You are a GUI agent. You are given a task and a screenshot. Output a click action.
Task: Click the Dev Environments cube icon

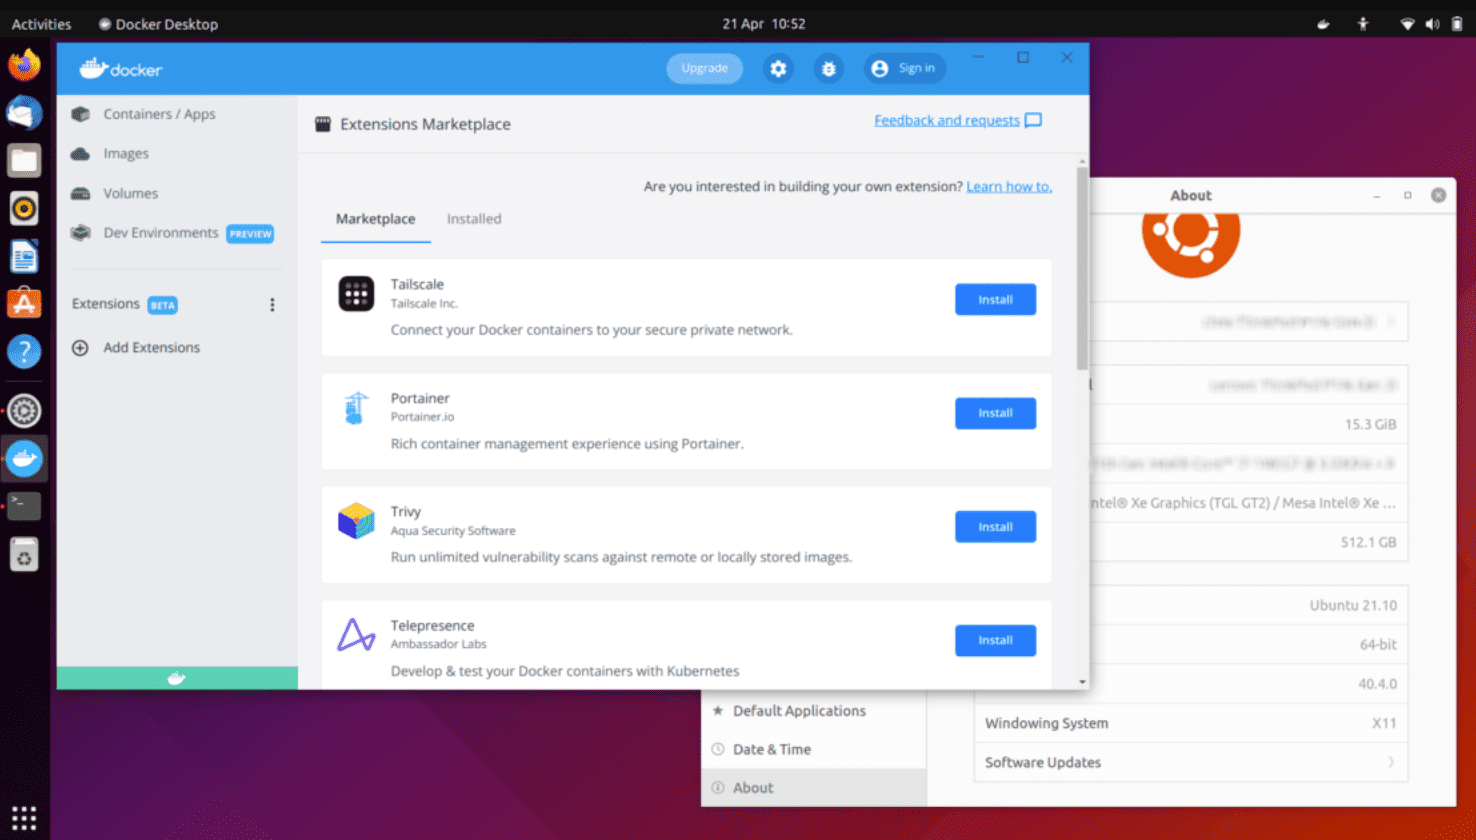point(81,233)
